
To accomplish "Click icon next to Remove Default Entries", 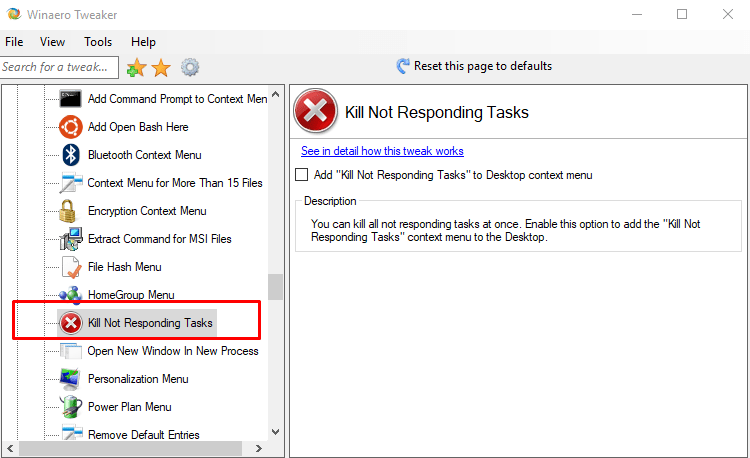I will (72, 433).
